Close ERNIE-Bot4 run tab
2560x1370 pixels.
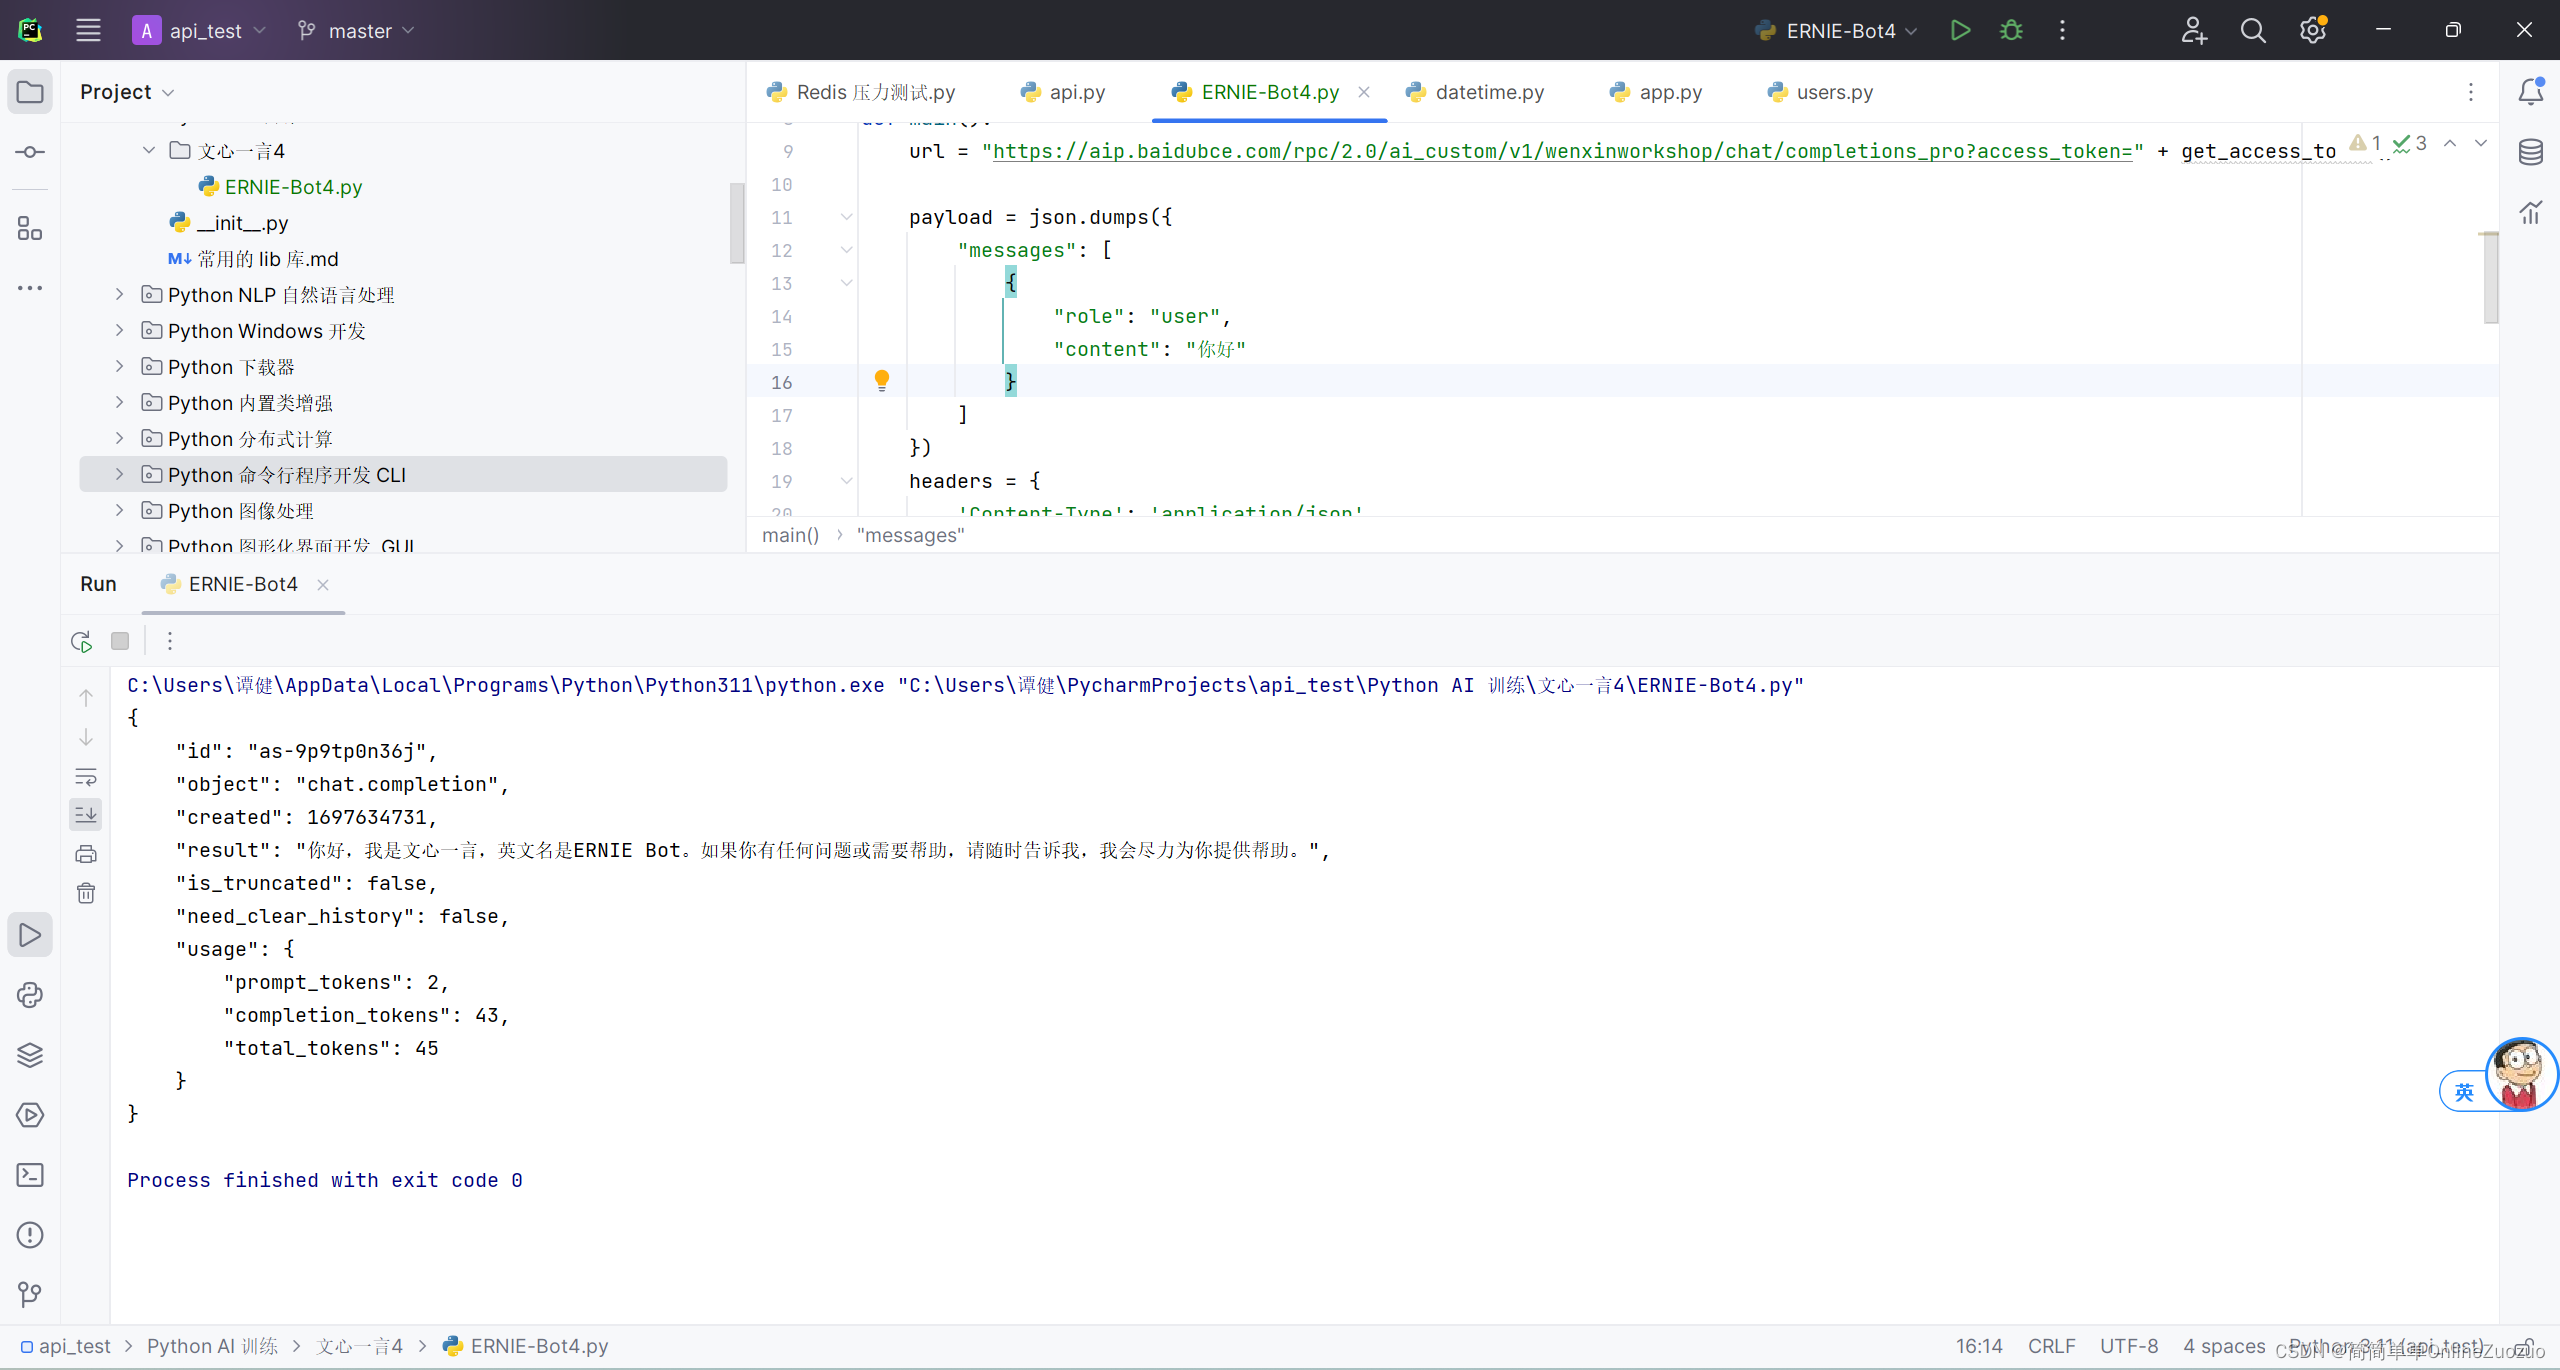point(323,585)
